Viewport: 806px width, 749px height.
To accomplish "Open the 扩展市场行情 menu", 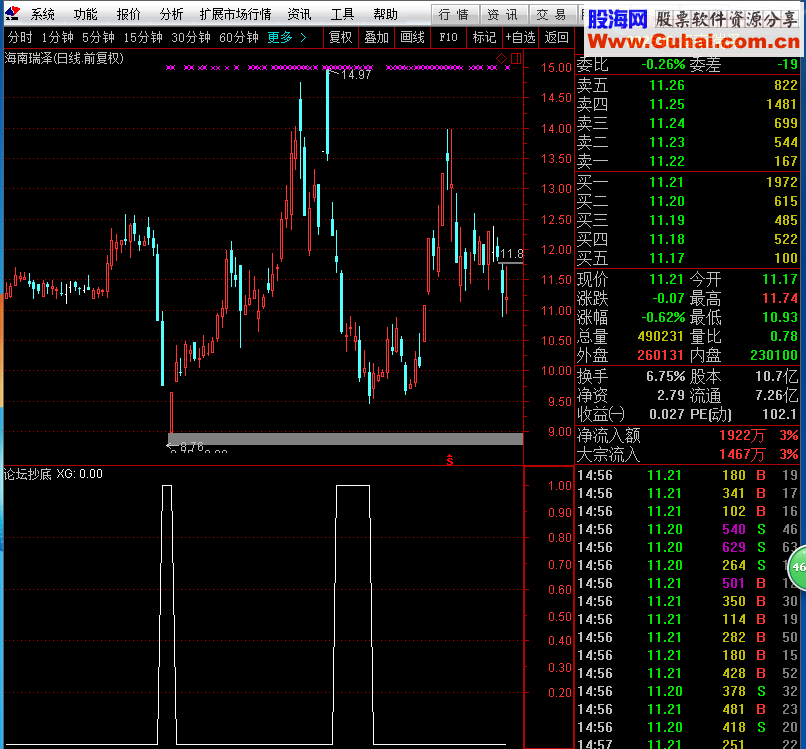I will [x=235, y=14].
